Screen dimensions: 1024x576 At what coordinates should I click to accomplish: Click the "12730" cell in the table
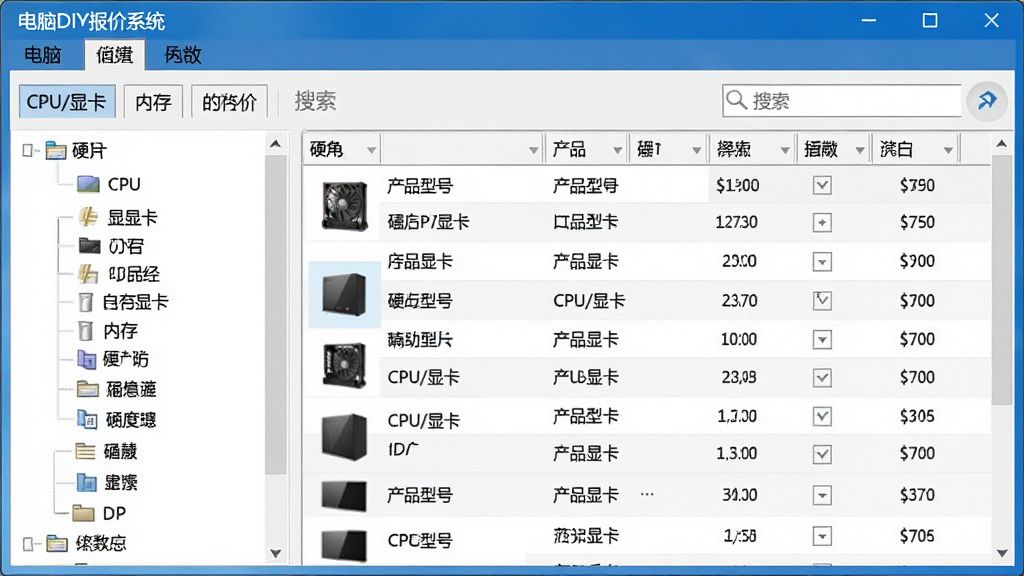pos(737,222)
